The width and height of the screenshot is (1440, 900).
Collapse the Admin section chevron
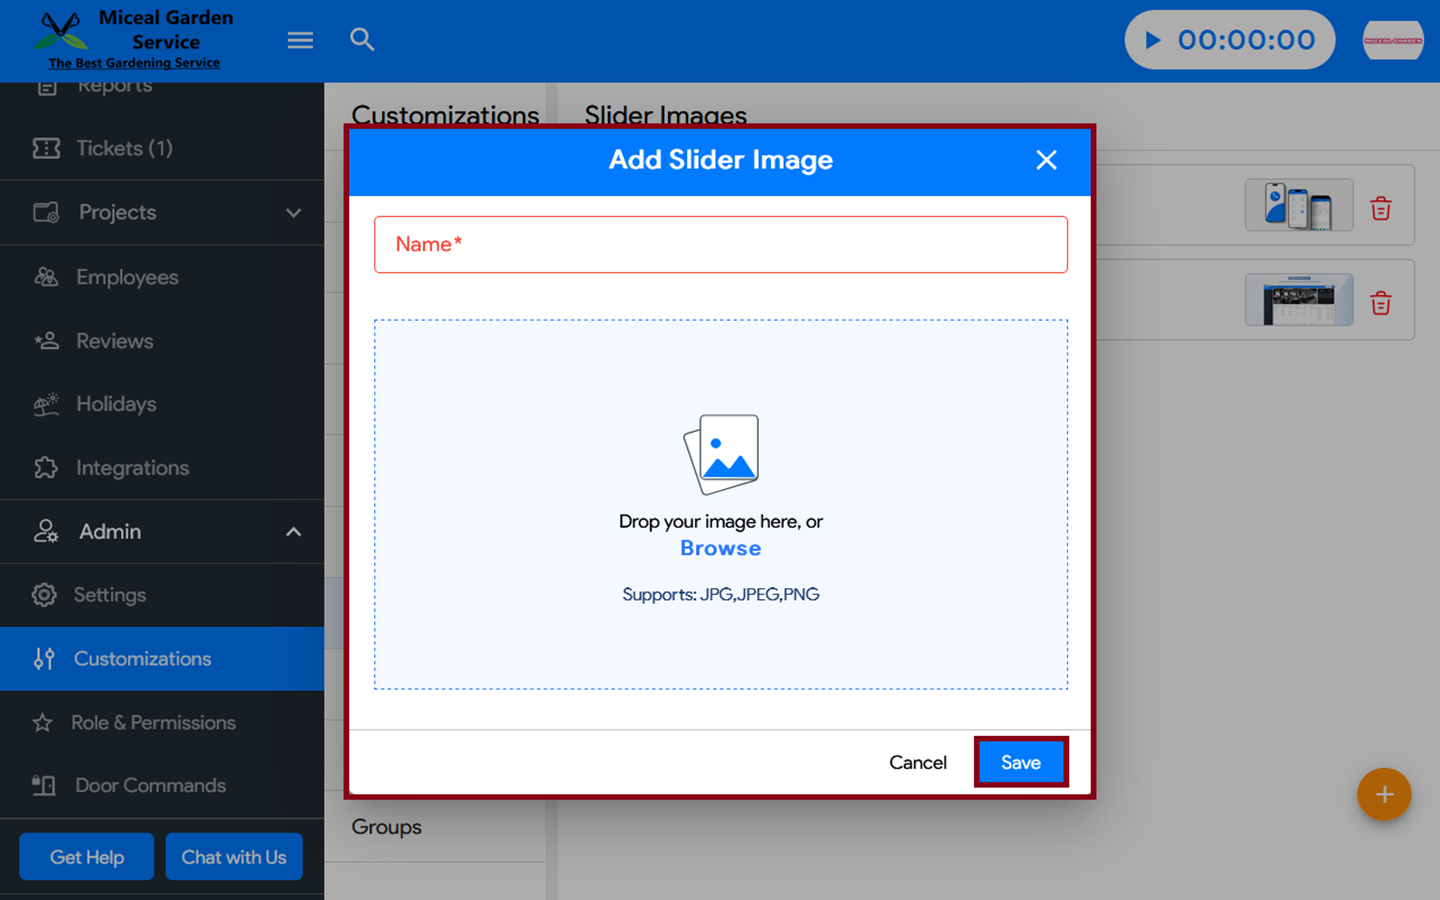click(x=293, y=532)
